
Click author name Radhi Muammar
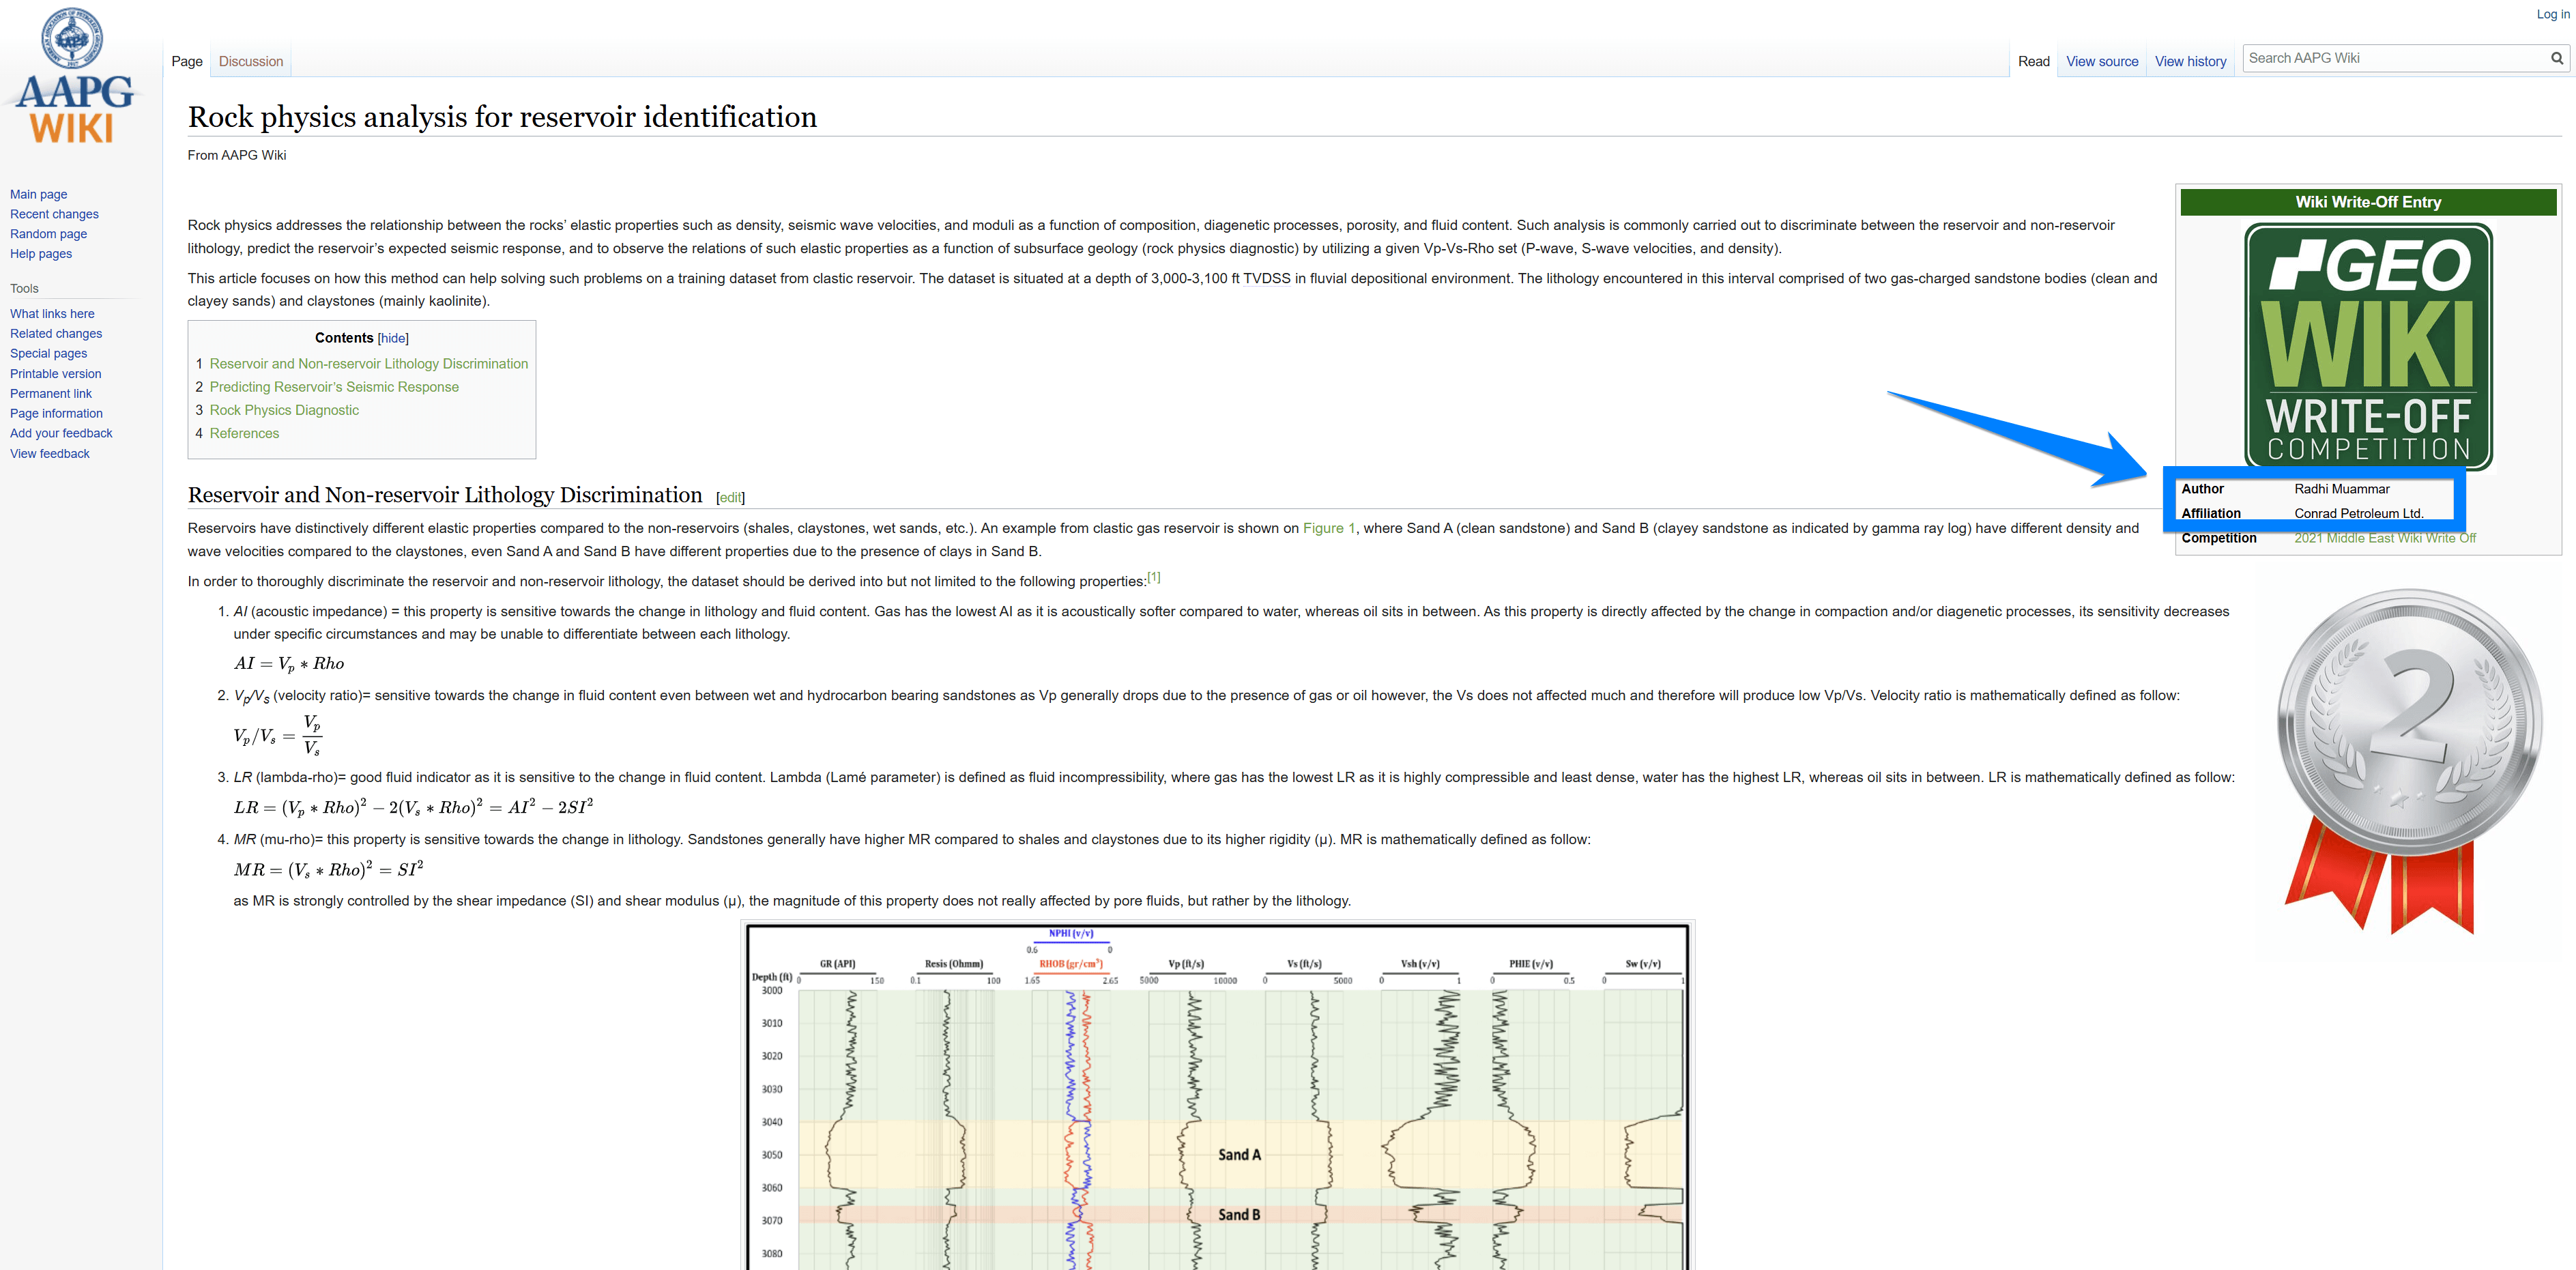click(2341, 489)
